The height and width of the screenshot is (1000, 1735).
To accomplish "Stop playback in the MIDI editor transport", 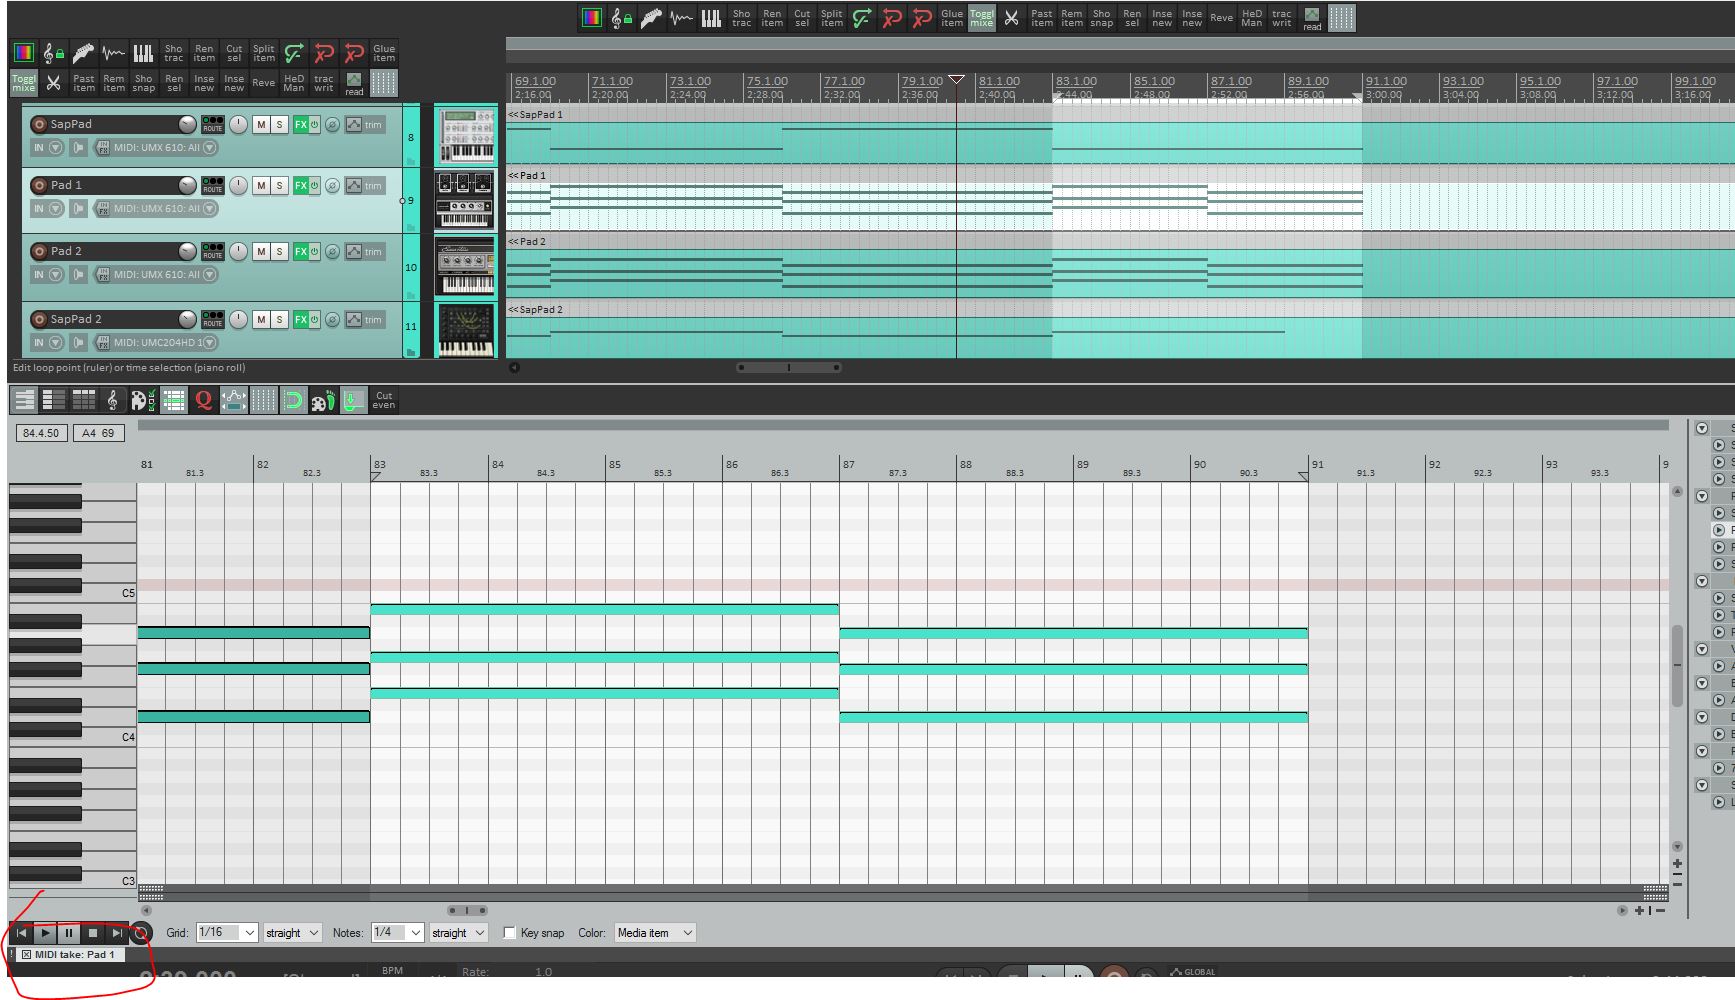I will pyautogui.click(x=93, y=933).
